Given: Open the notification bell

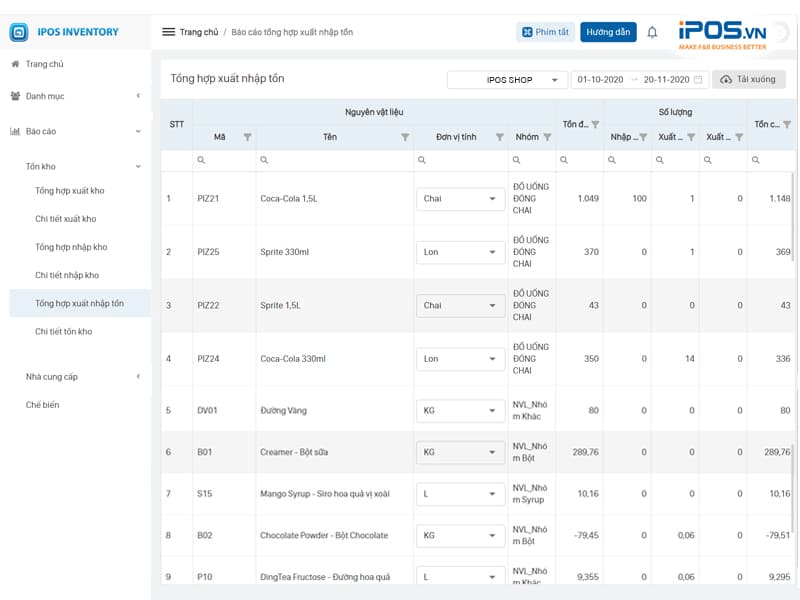Looking at the screenshot, I should (x=652, y=32).
